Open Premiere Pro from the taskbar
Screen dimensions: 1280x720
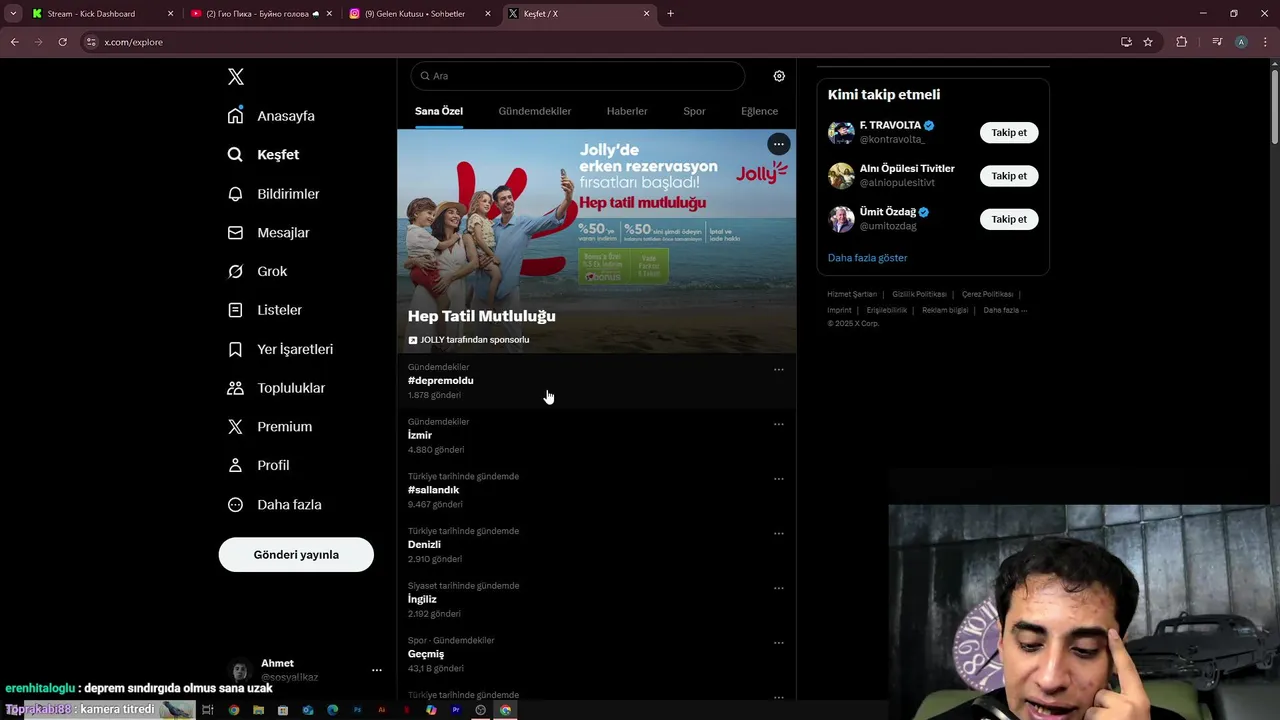coord(456,710)
